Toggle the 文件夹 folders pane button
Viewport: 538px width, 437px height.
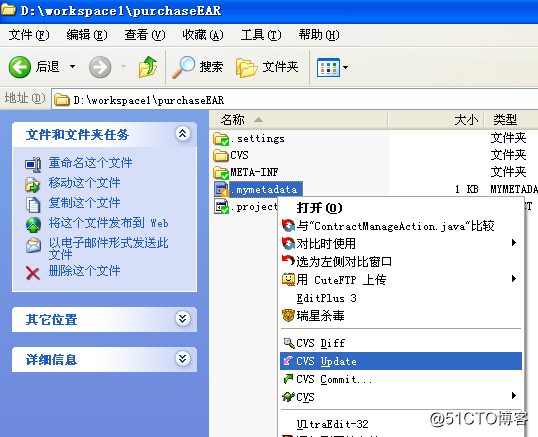click(x=267, y=67)
